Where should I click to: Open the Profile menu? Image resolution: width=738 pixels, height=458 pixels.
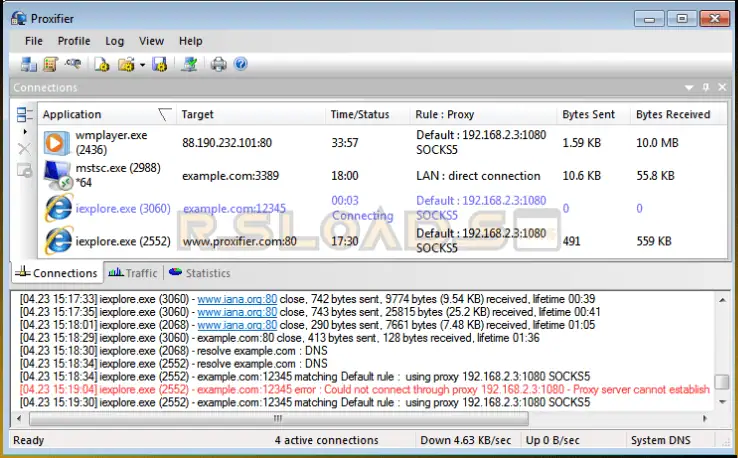pyautogui.click(x=74, y=41)
